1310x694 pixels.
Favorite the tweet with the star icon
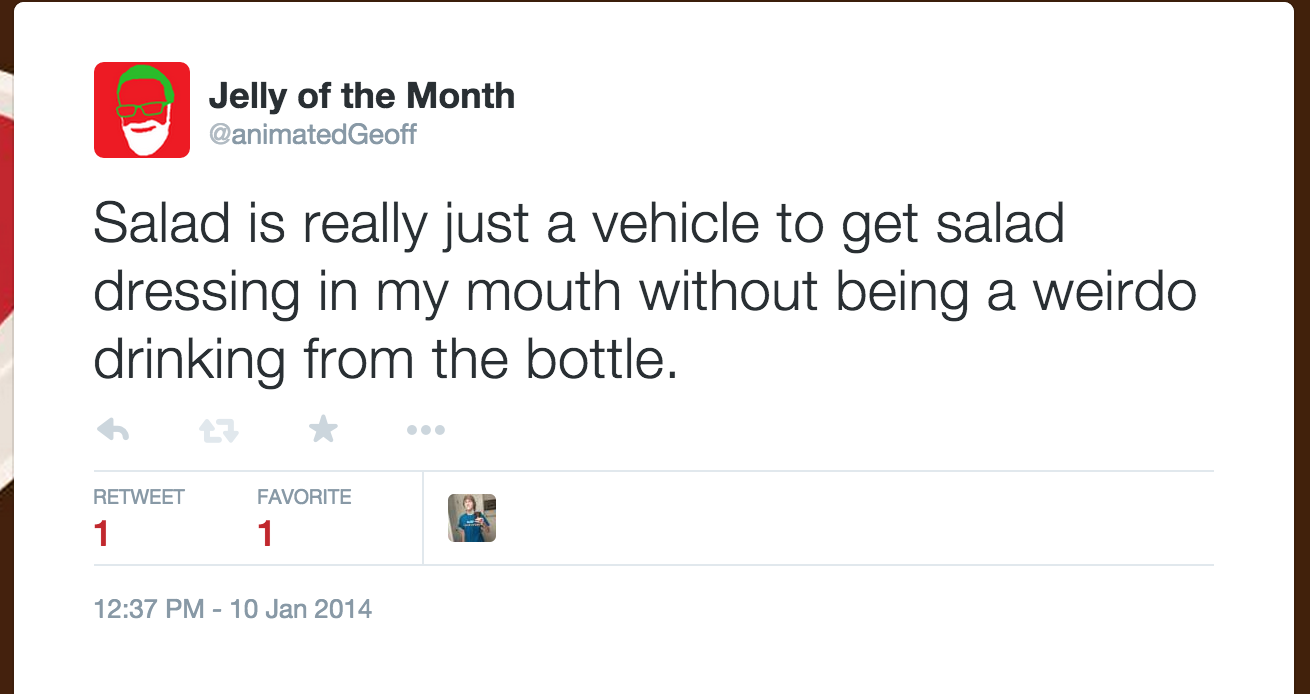323,430
